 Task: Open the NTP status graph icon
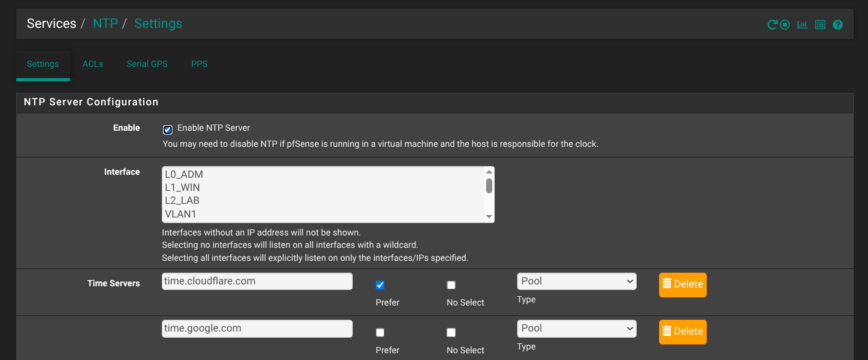click(x=802, y=24)
